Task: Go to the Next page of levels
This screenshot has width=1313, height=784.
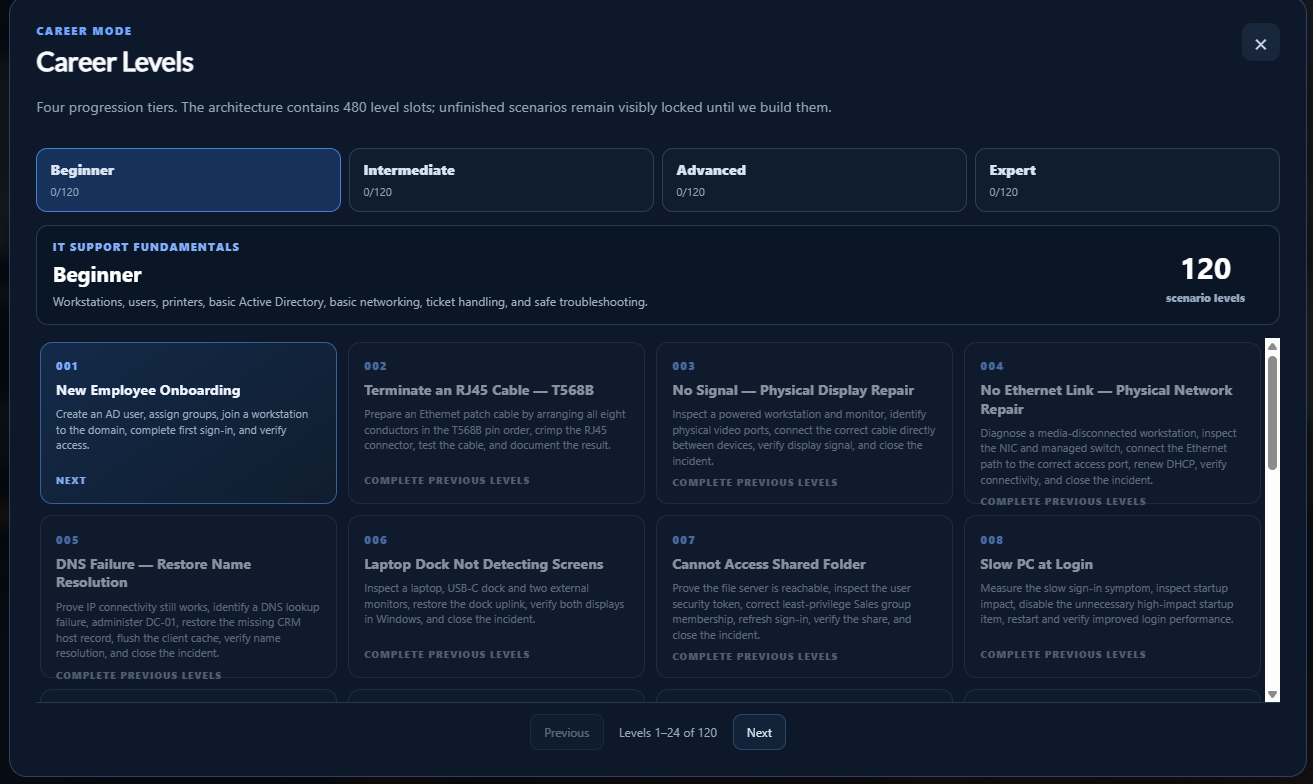Action: click(x=759, y=732)
